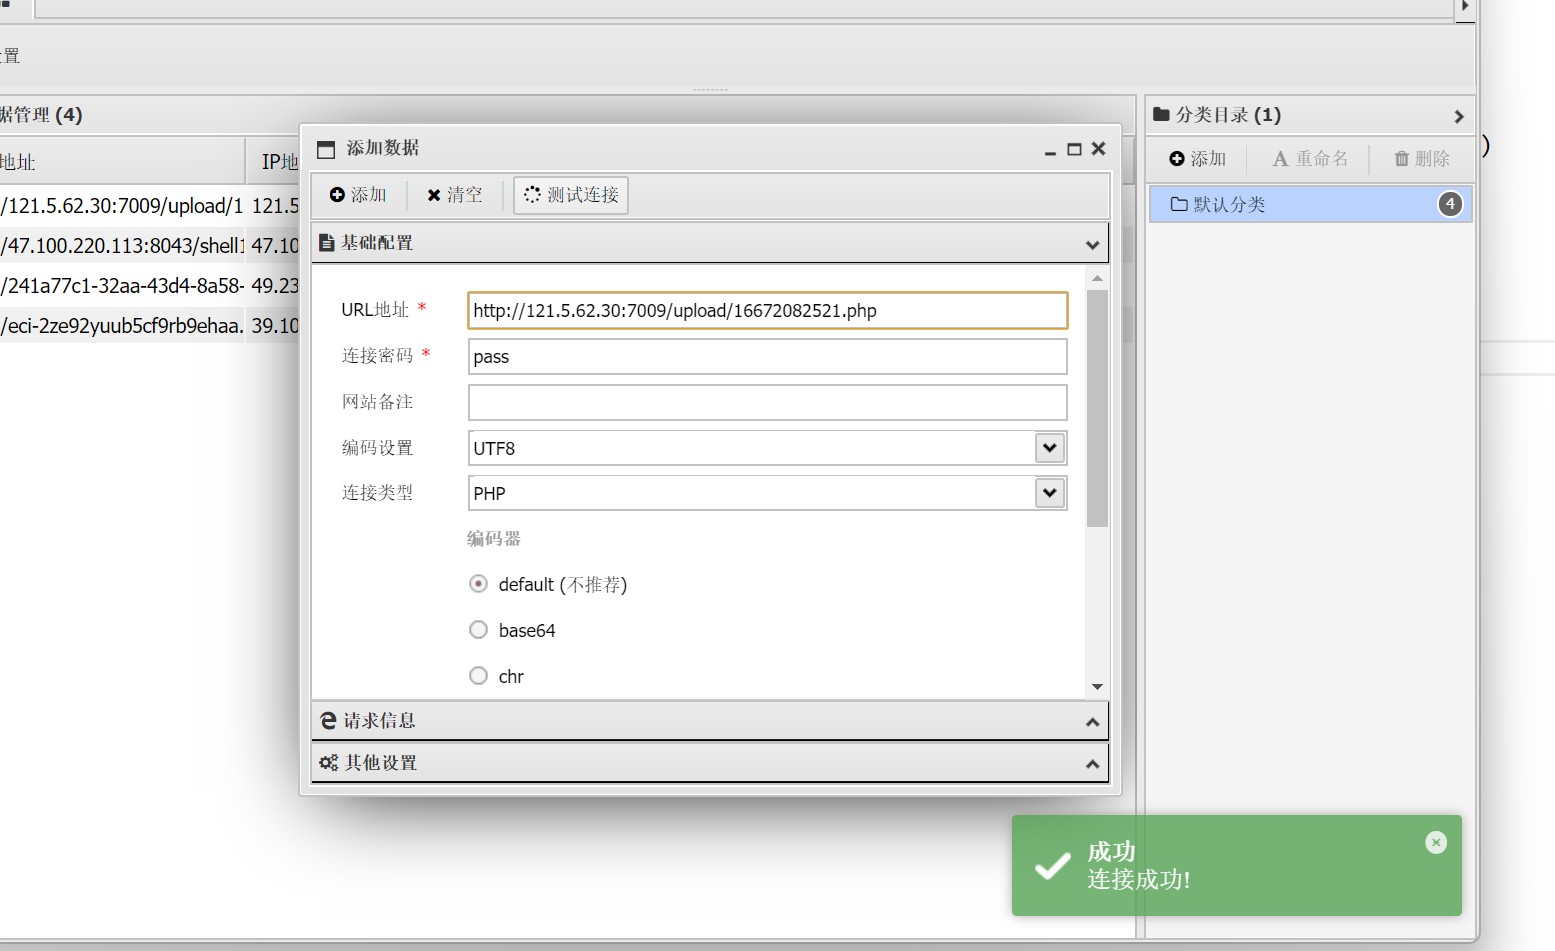The height and width of the screenshot is (951, 1555).
Task: Click the 其他设置 gears icon
Action: tap(328, 763)
